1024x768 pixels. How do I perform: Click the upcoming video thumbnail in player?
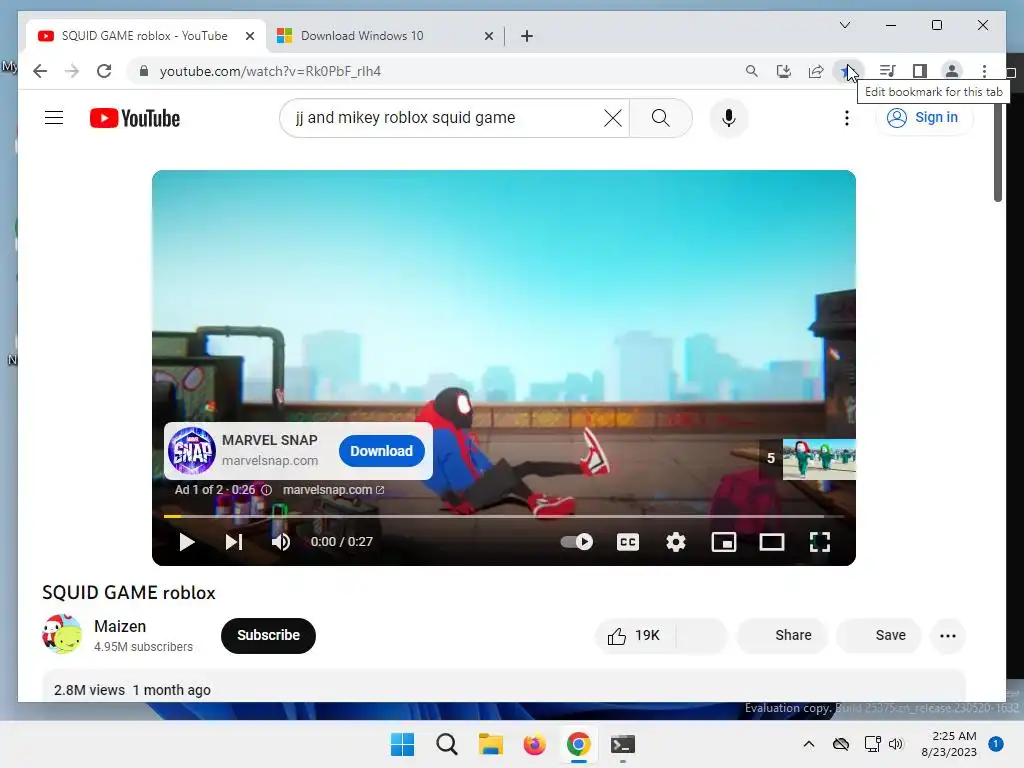(819, 459)
